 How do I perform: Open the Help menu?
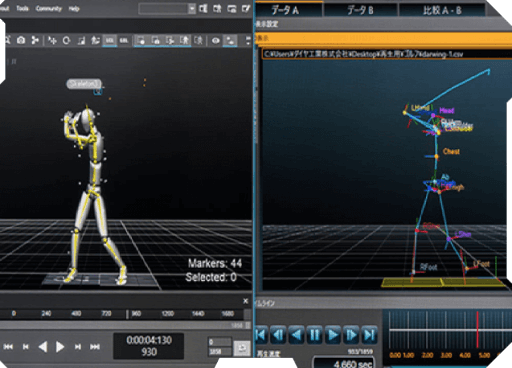pyautogui.click(x=74, y=8)
